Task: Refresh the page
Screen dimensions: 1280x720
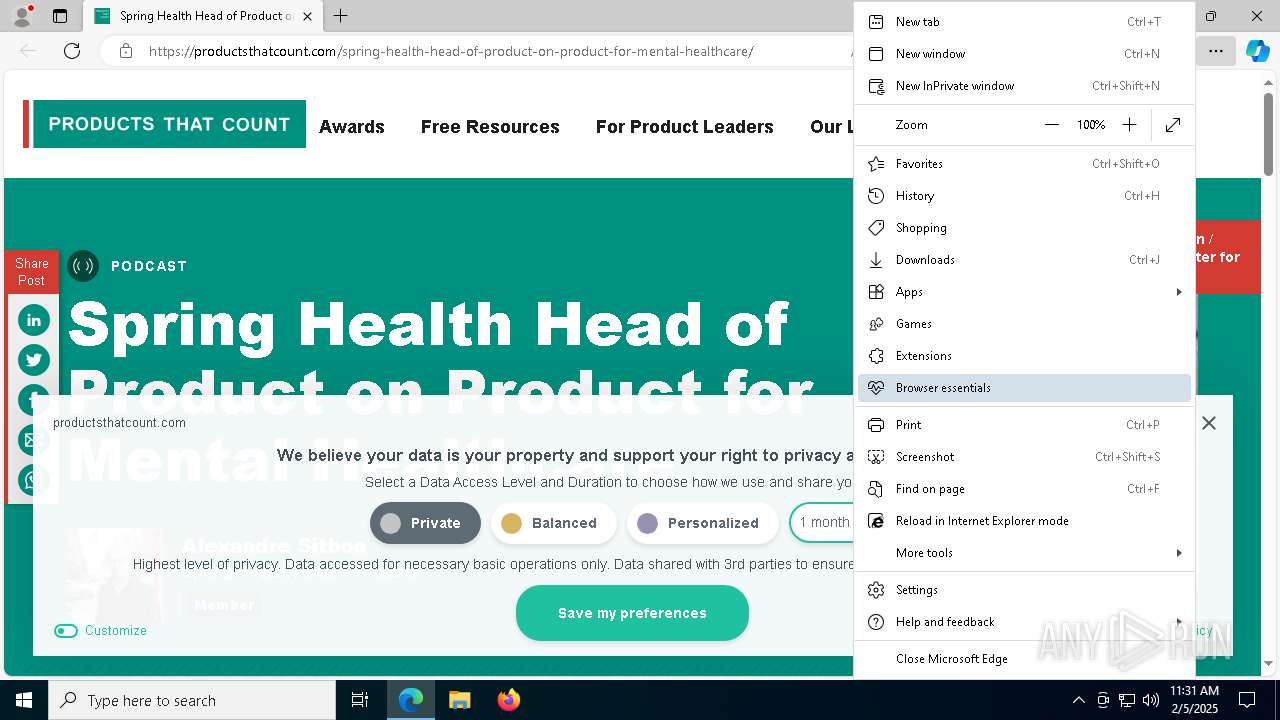Action: click(x=72, y=51)
